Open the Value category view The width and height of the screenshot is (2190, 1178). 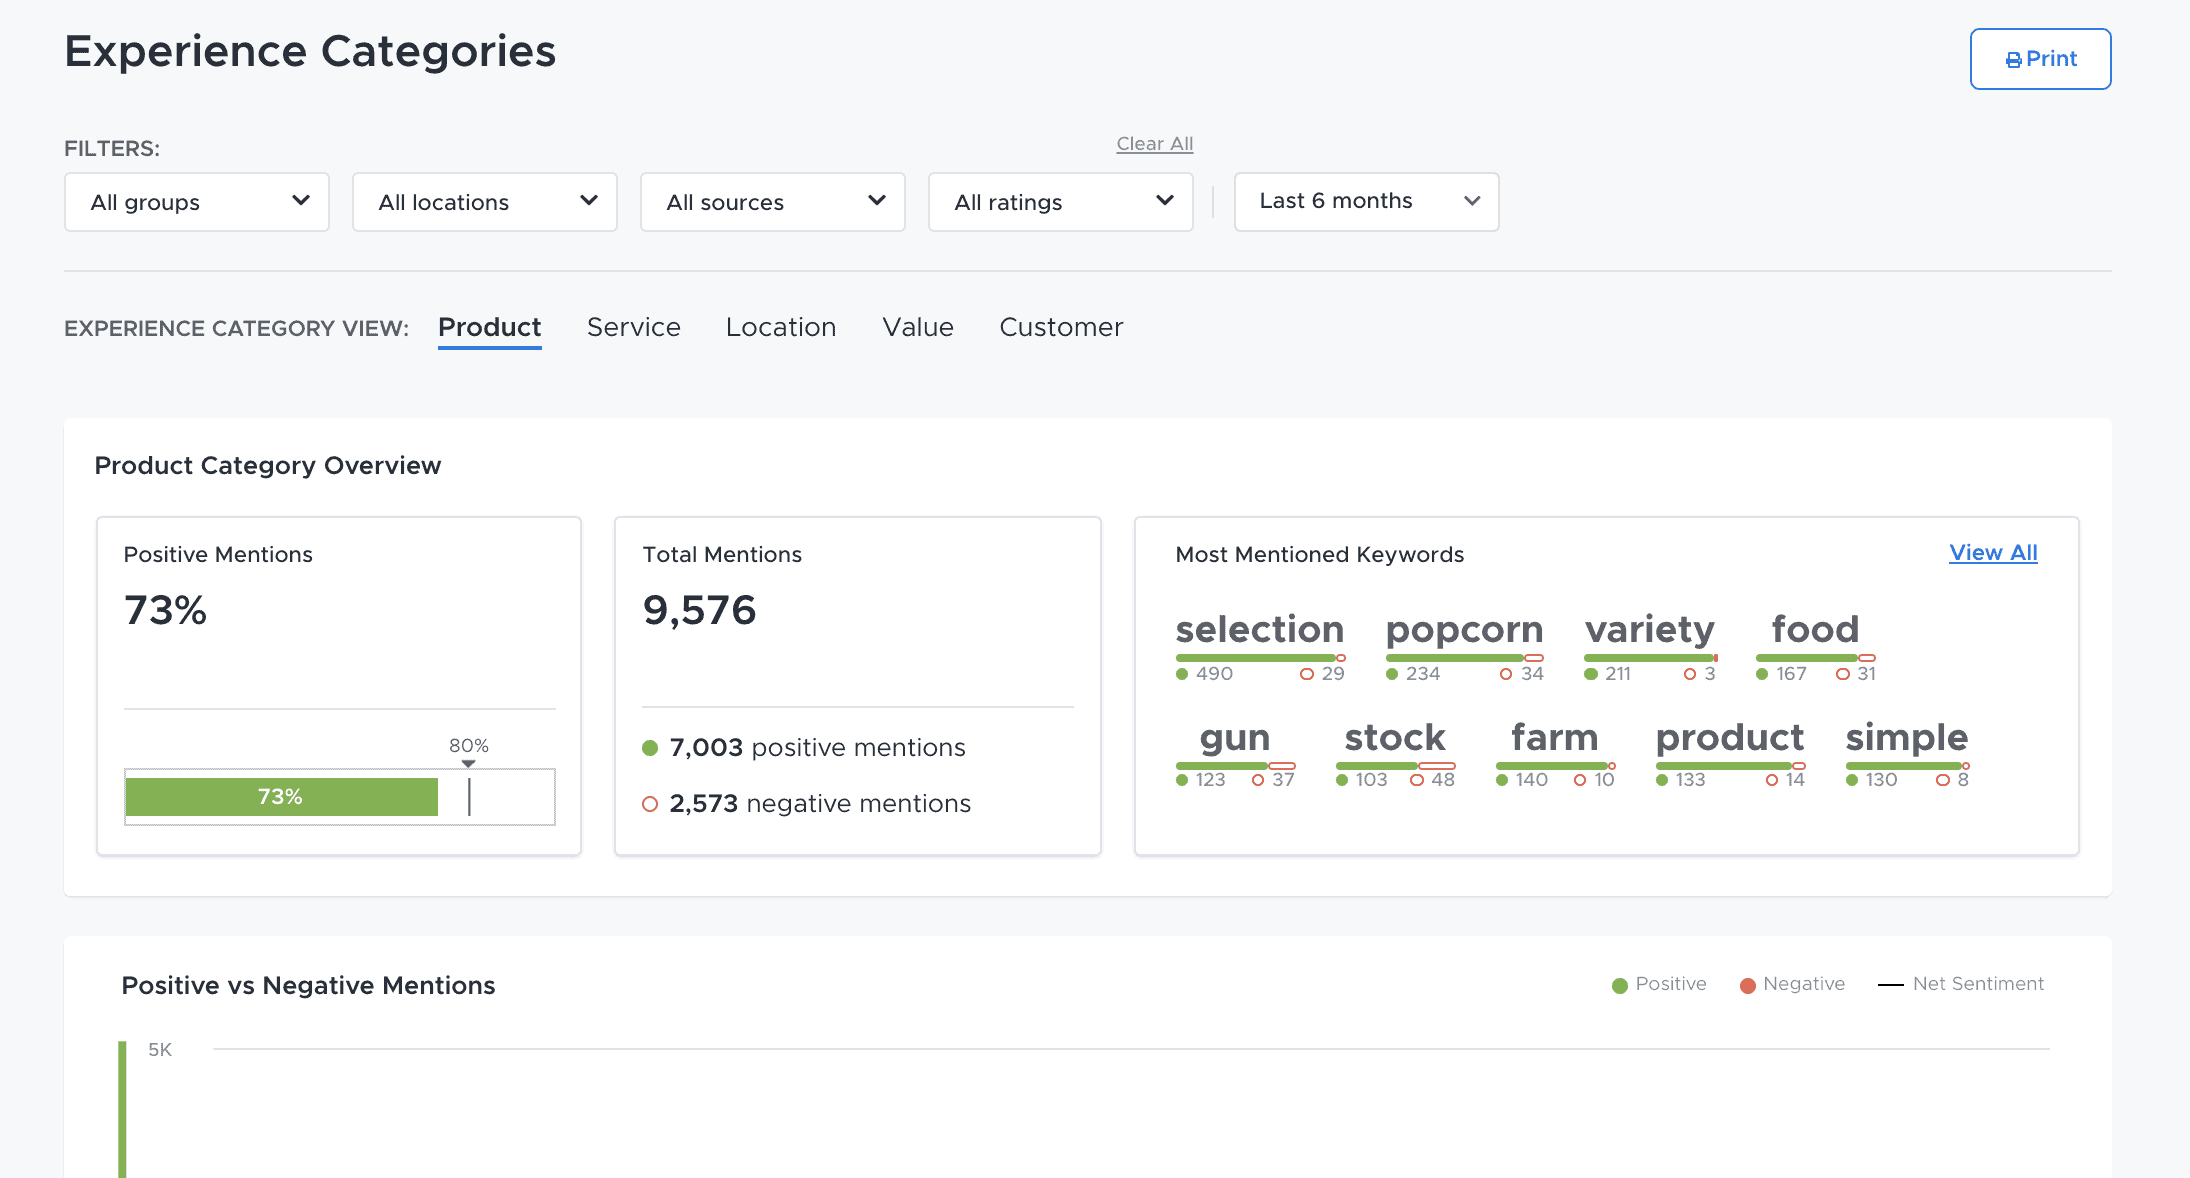(x=917, y=328)
